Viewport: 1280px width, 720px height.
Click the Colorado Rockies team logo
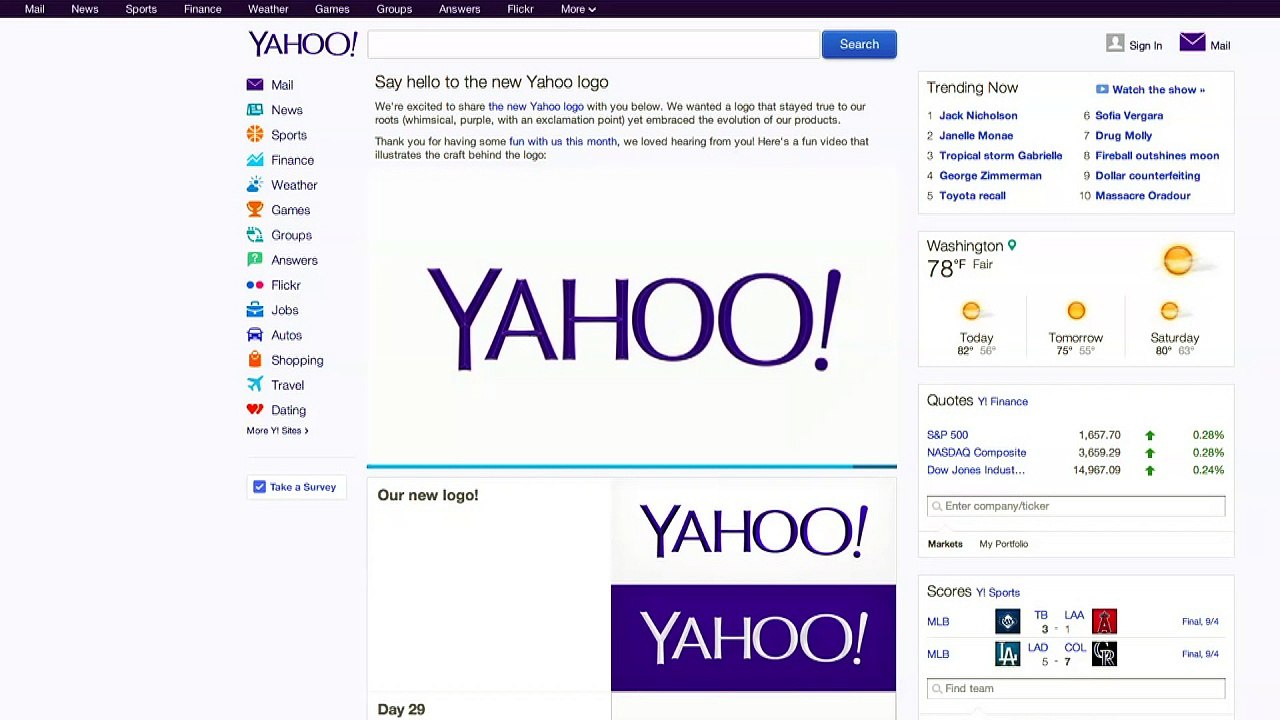pos(1104,654)
